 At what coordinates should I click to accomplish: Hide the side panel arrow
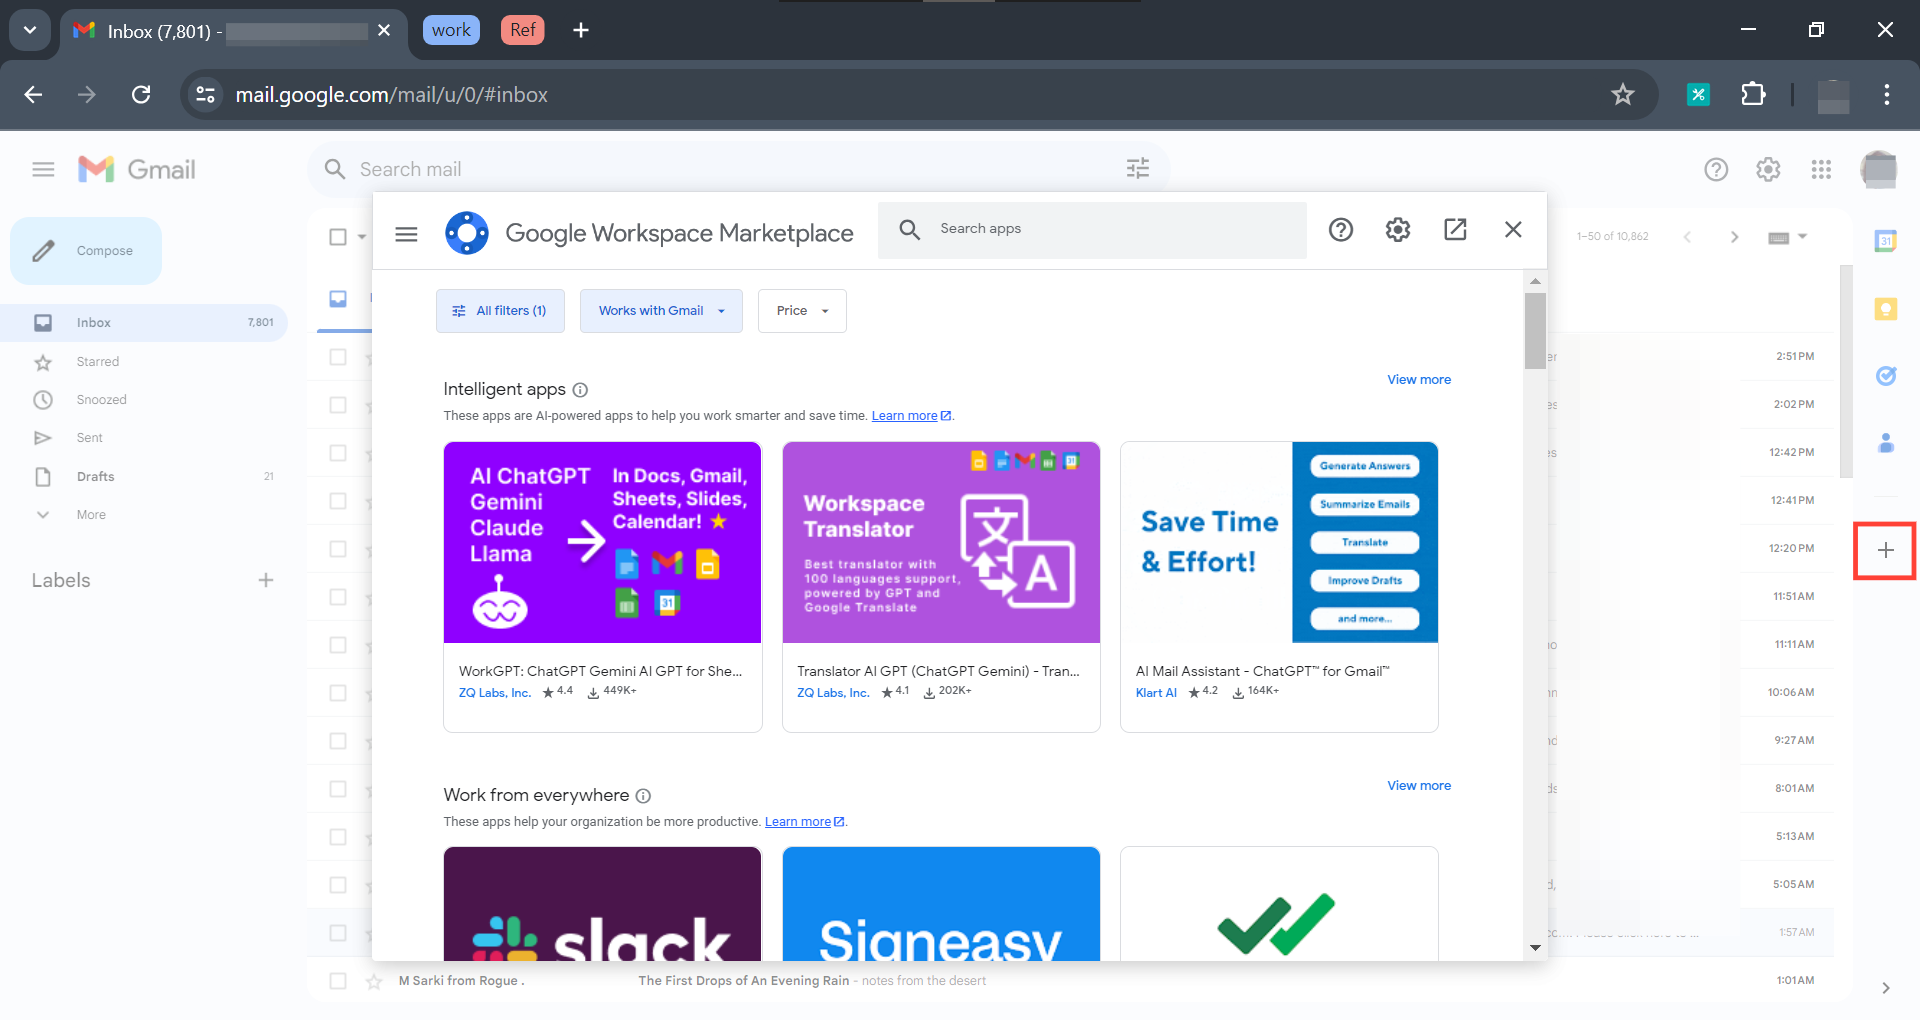(1886, 988)
